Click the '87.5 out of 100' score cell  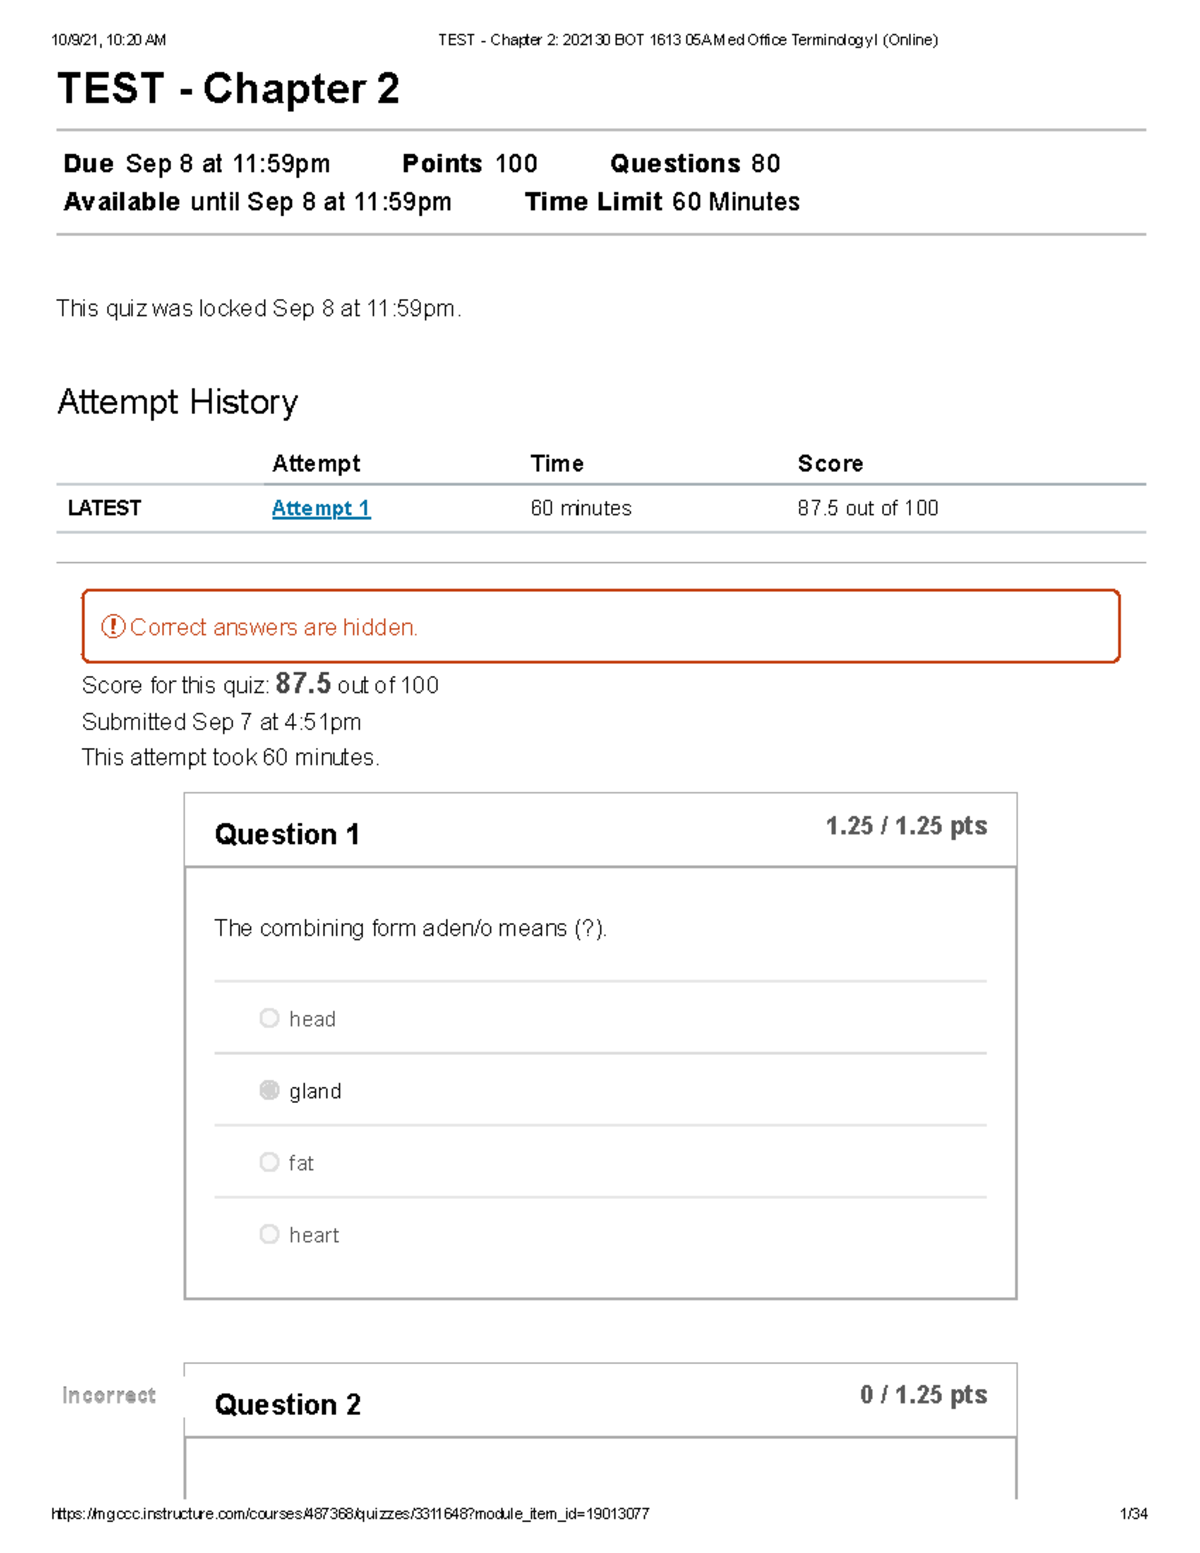tap(867, 508)
